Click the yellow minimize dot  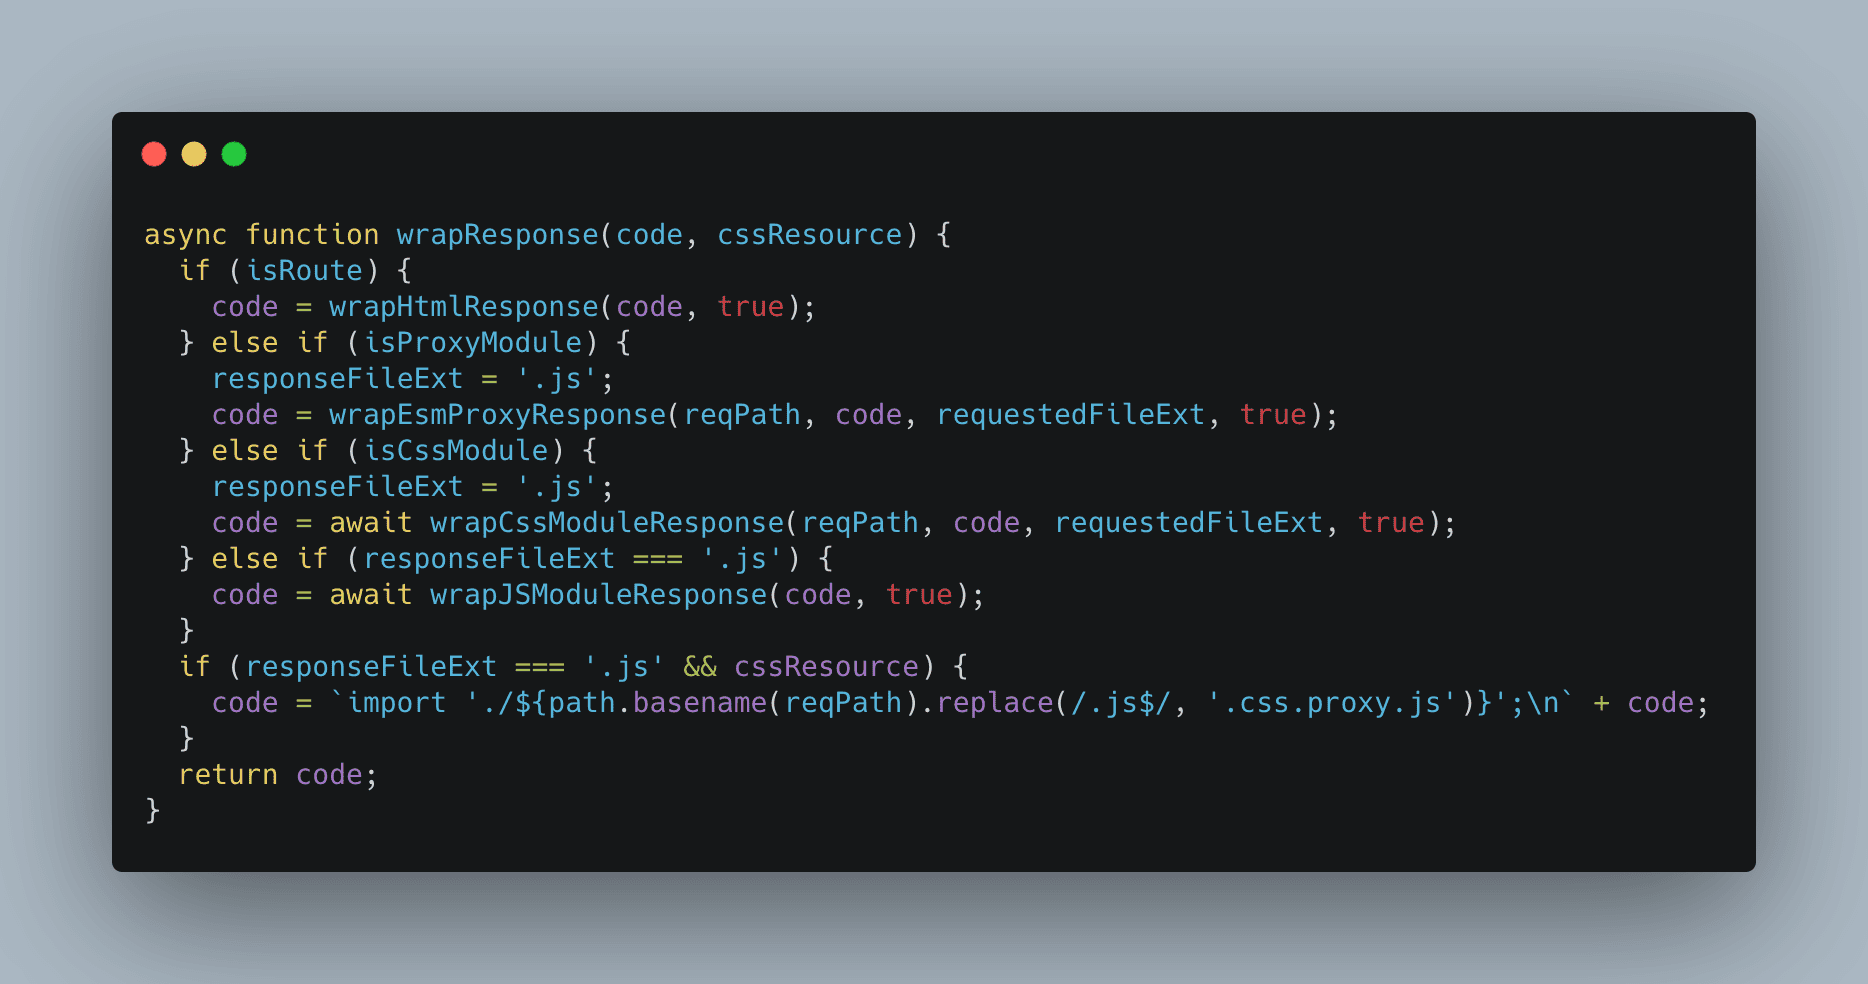(194, 154)
